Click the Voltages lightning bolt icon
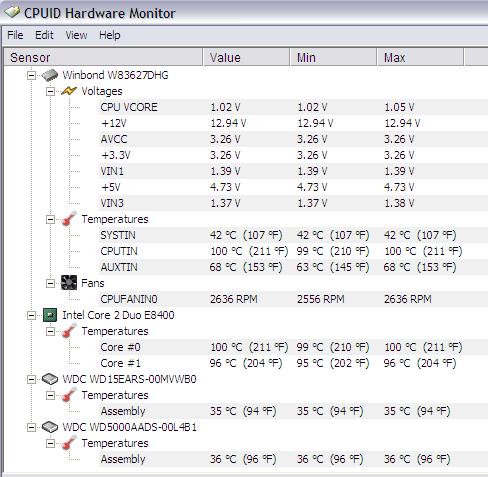The width and height of the screenshot is (488, 477). click(69, 91)
